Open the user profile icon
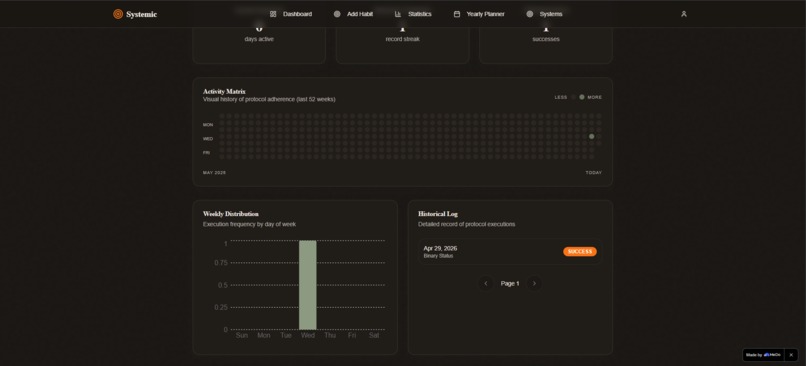 pos(684,14)
